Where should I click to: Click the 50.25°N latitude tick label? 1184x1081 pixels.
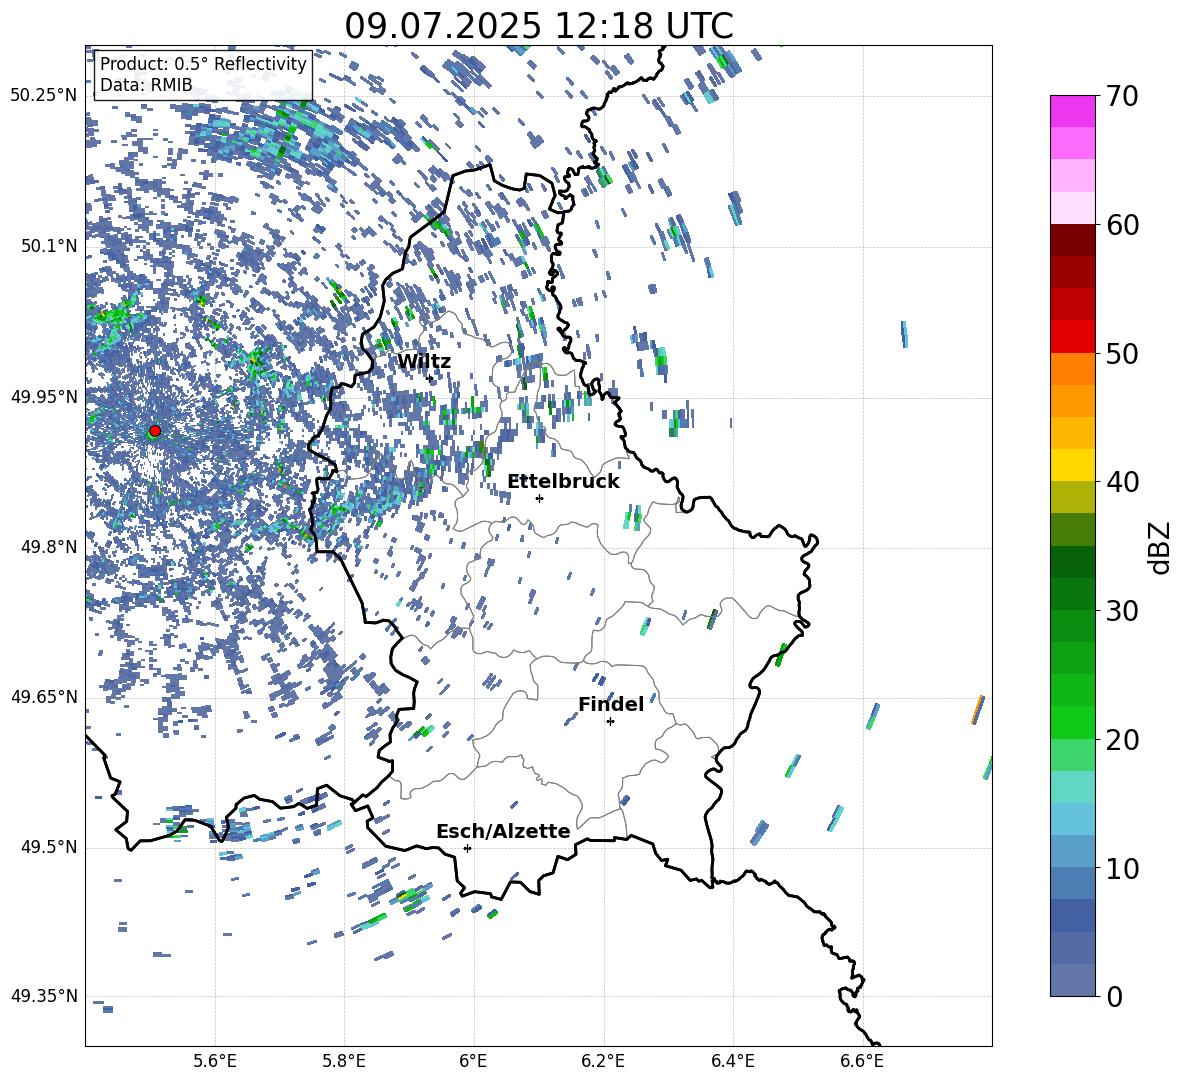pos(44,96)
